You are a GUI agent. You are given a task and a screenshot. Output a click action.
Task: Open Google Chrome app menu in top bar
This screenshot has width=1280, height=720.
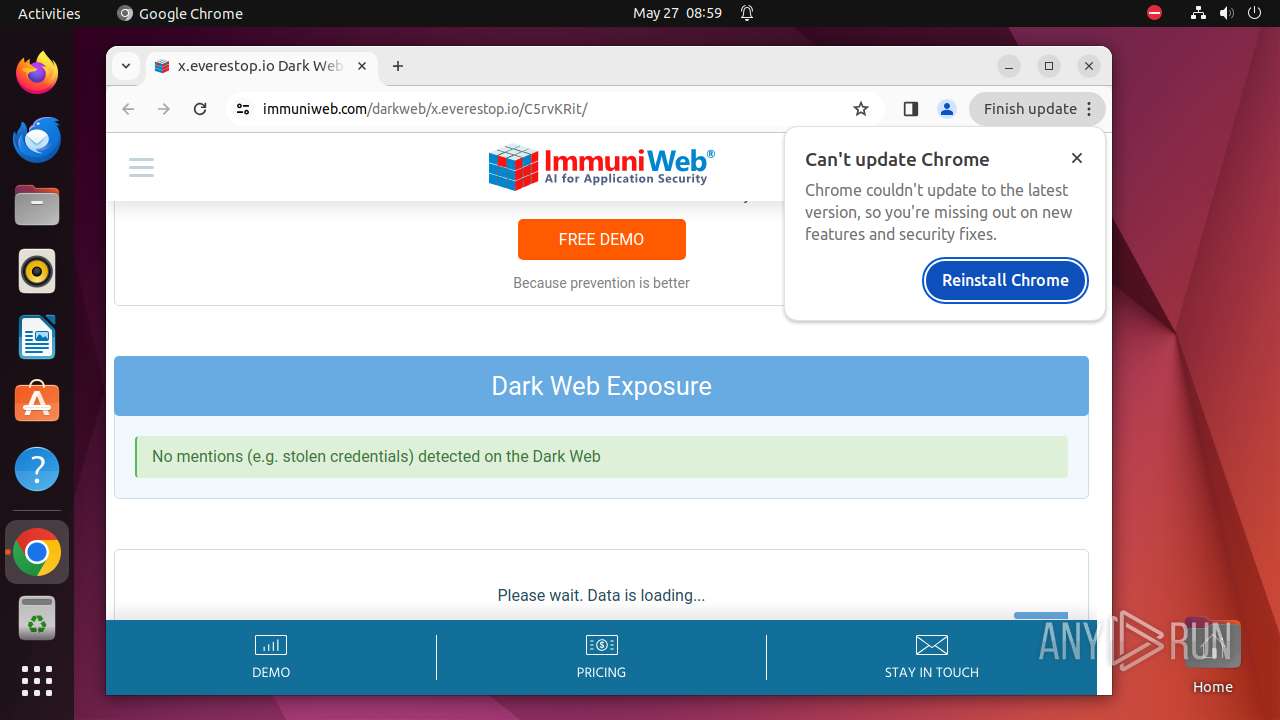tap(180, 13)
